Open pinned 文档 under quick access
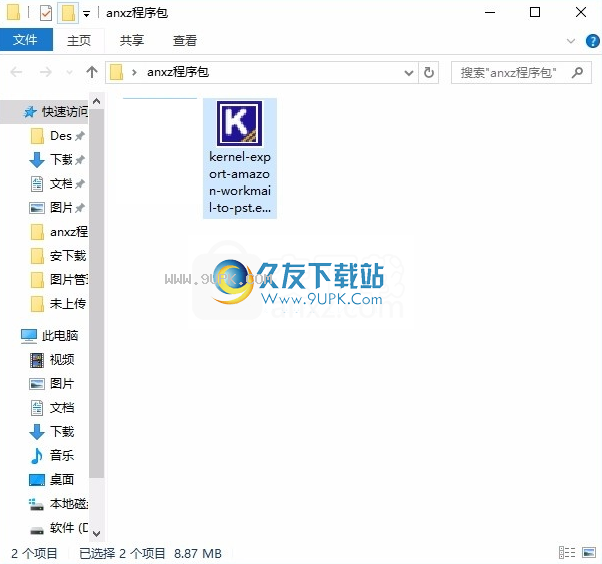 (x=61, y=184)
